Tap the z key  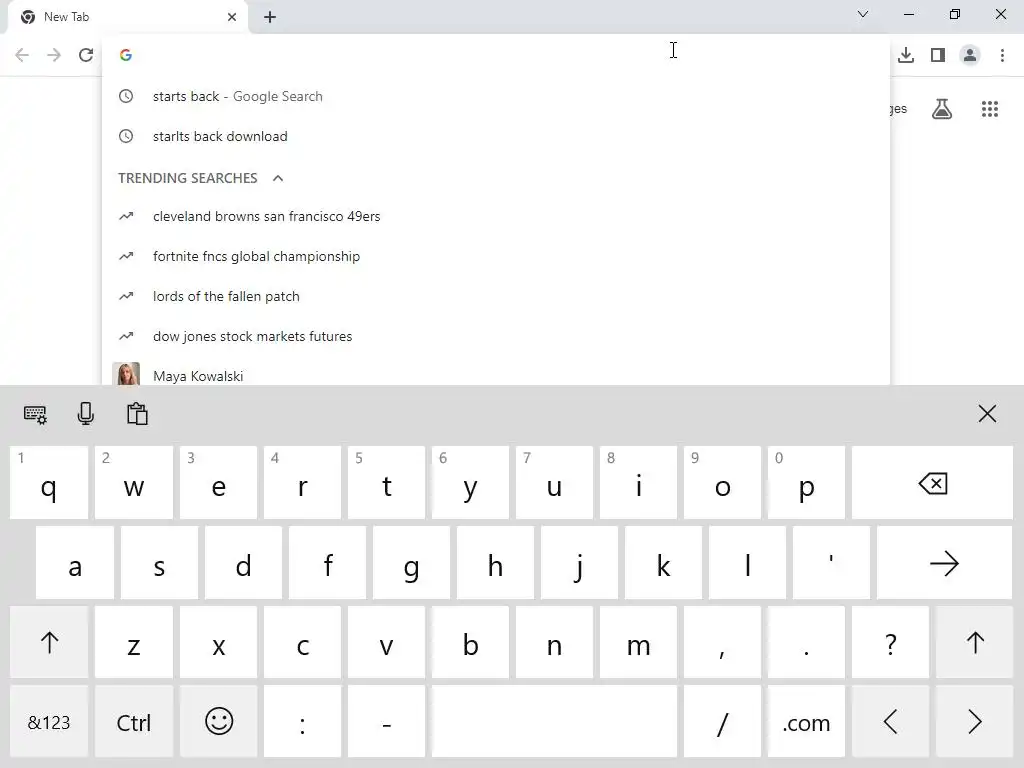134,643
